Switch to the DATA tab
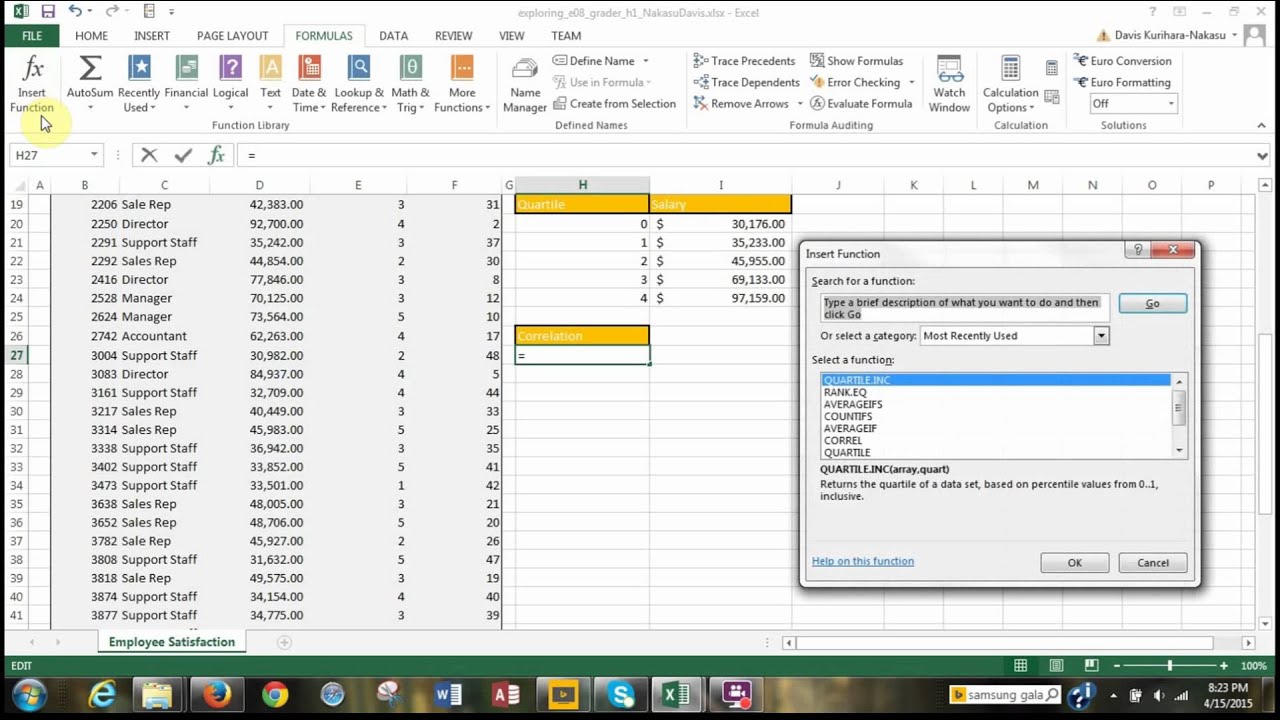This screenshot has height=720, width=1280. click(x=394, y=35)
